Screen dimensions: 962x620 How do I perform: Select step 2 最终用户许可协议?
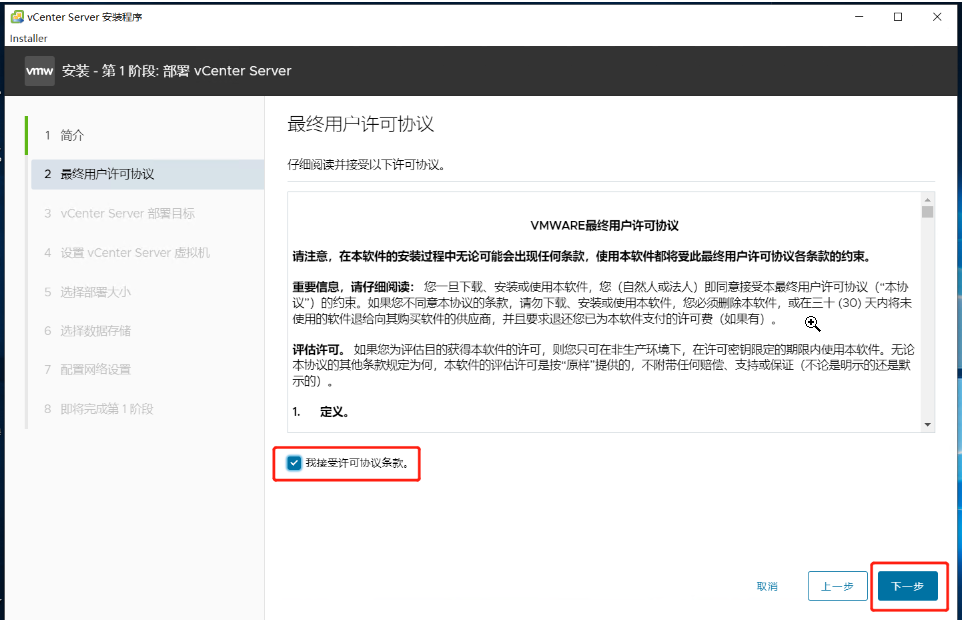tap(148, 174)
